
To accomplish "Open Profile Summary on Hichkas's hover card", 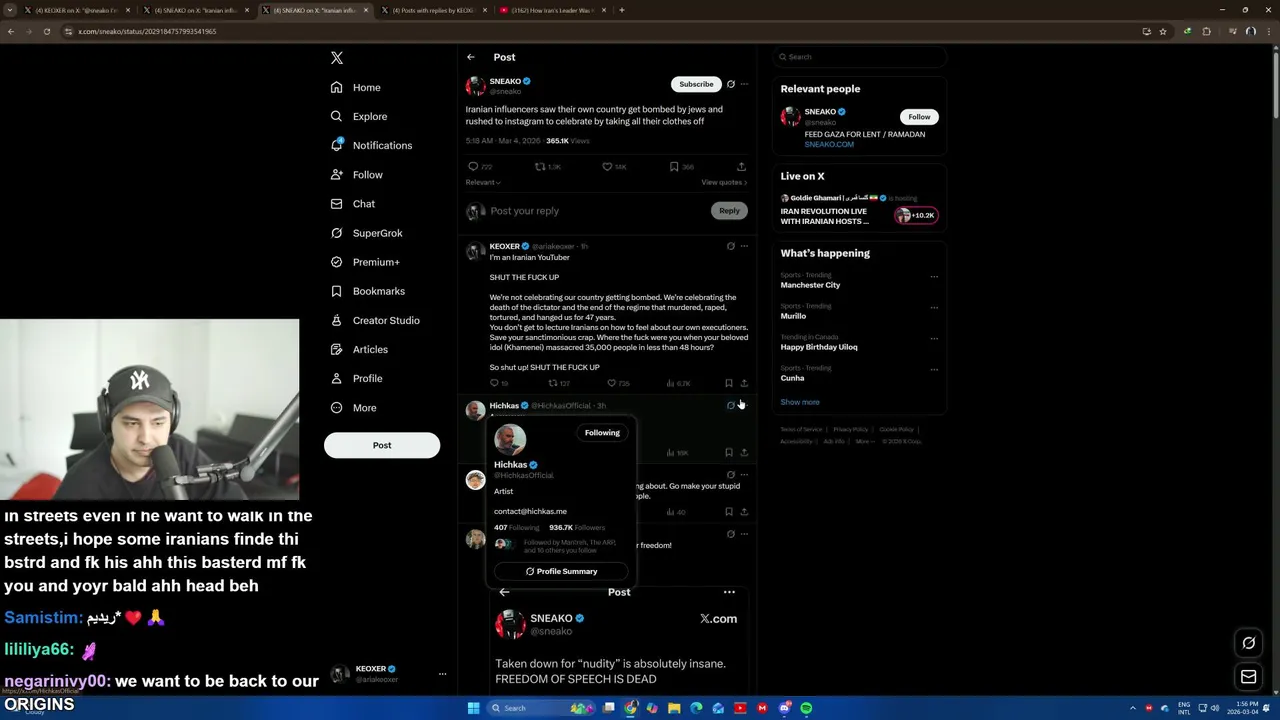I will pyautogui.click(x=561, y=571).
